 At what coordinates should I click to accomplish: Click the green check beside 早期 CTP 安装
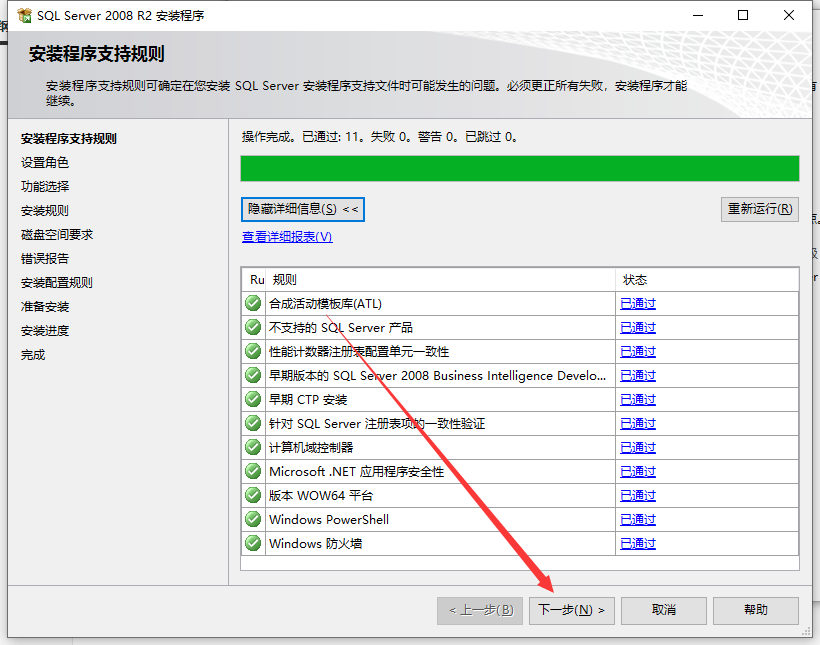coord(253,399)
